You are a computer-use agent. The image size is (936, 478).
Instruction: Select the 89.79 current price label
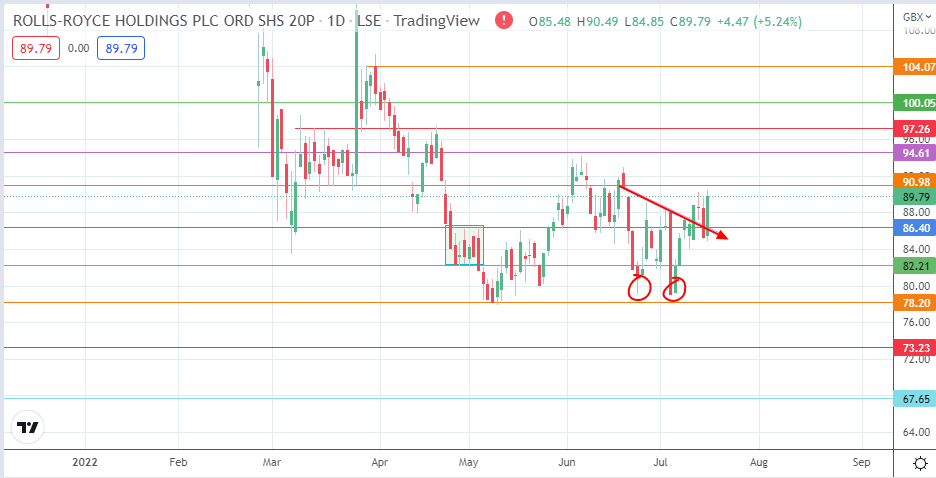click(915, 196)
